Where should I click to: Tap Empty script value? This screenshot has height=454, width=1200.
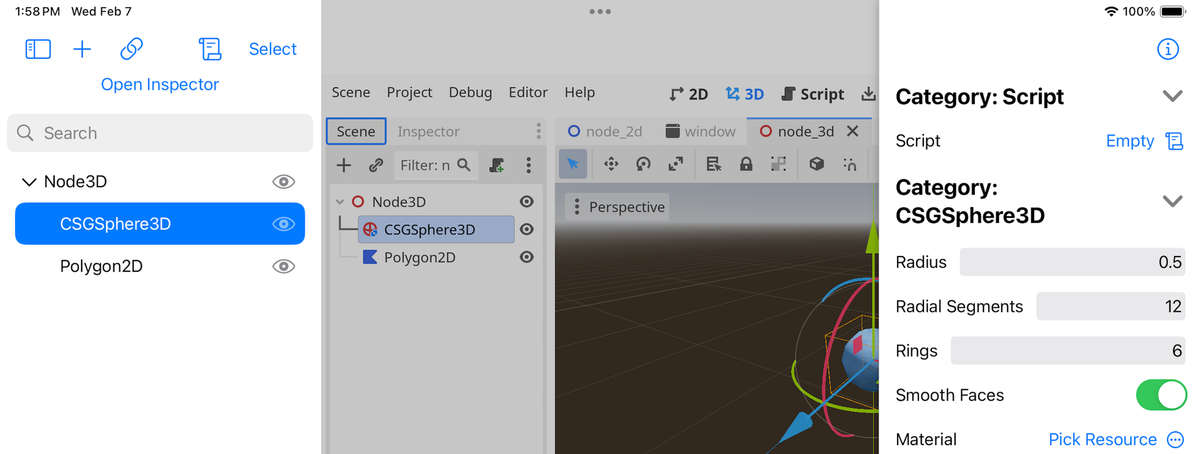coord(1130,141)
